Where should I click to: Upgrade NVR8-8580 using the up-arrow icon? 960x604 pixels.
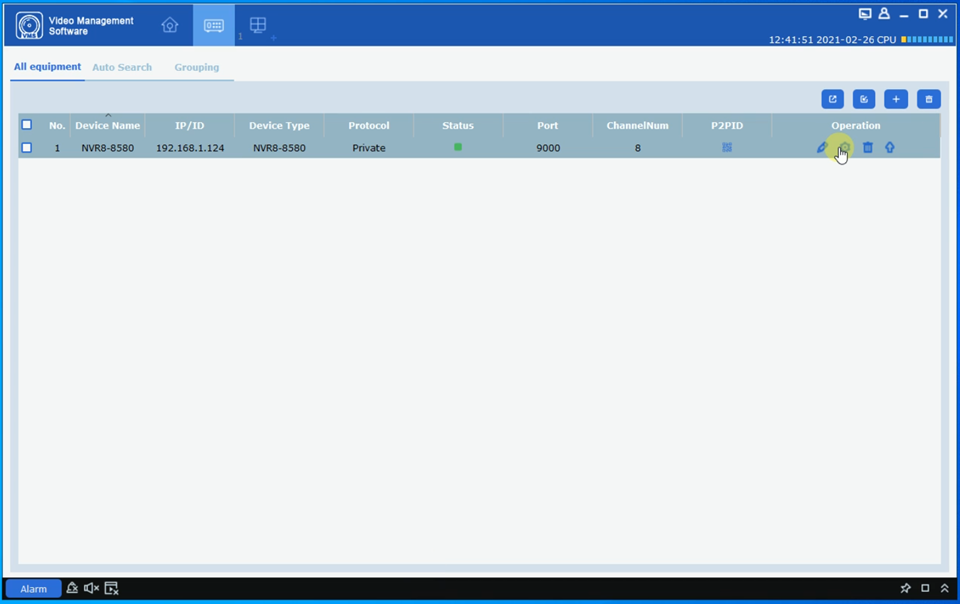889,147
